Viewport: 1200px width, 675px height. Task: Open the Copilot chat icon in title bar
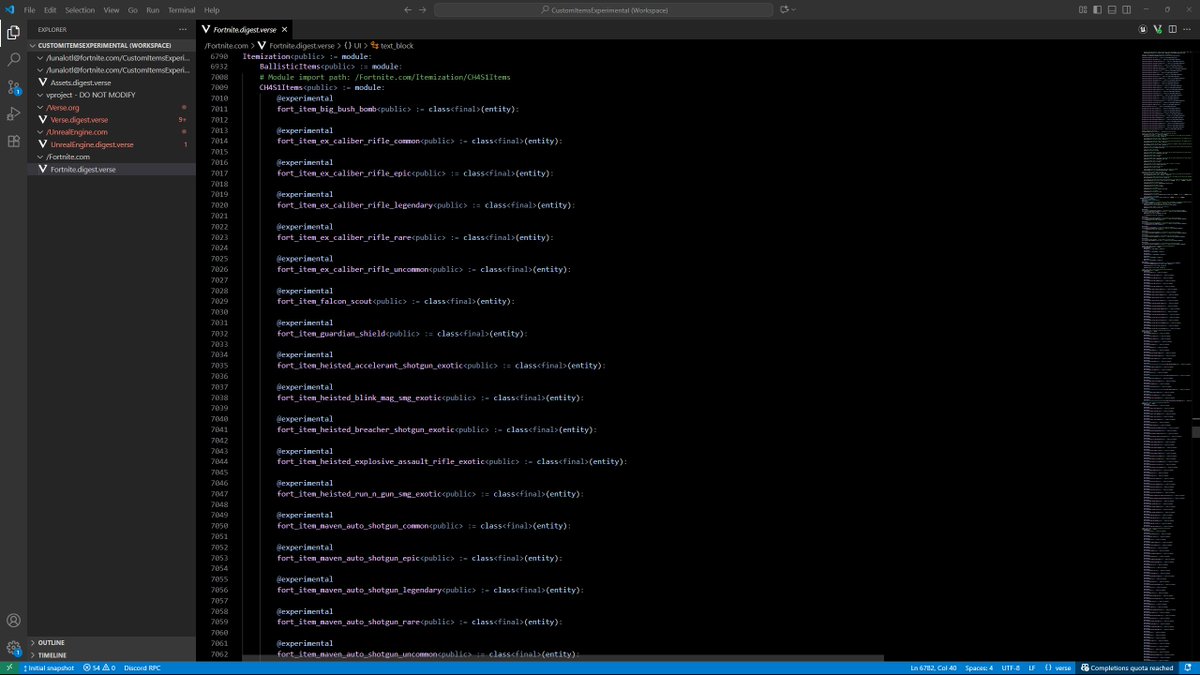(785, 9)
